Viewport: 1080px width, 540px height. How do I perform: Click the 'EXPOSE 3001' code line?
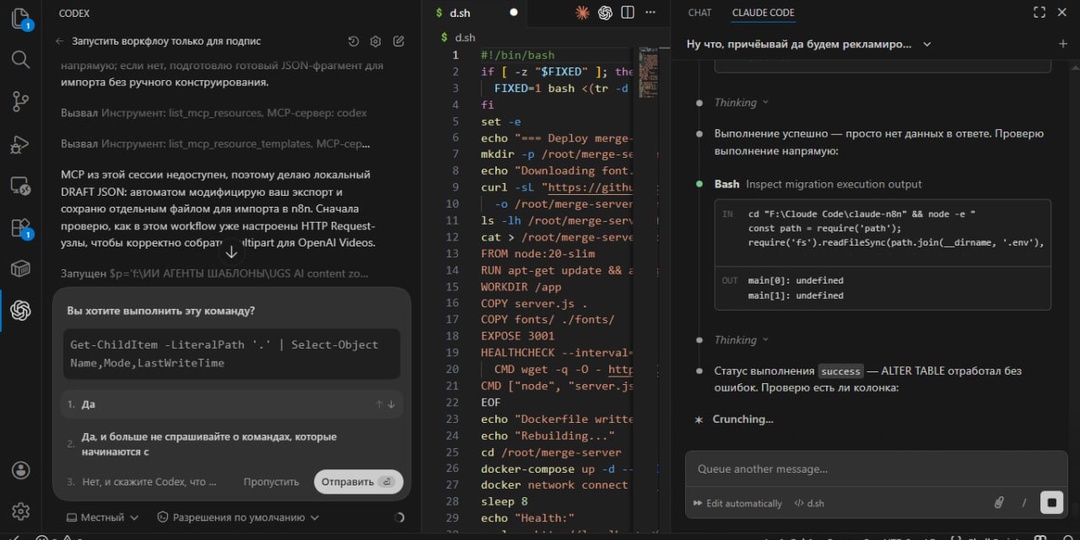(x=517, y=336)
